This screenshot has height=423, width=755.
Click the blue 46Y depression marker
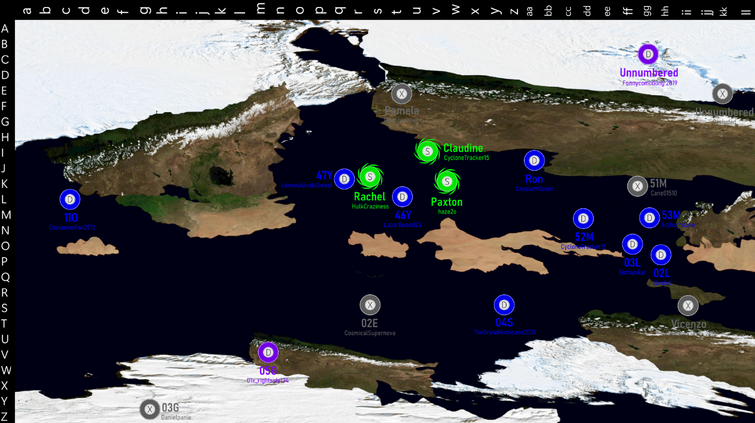(x=402, y=197)
